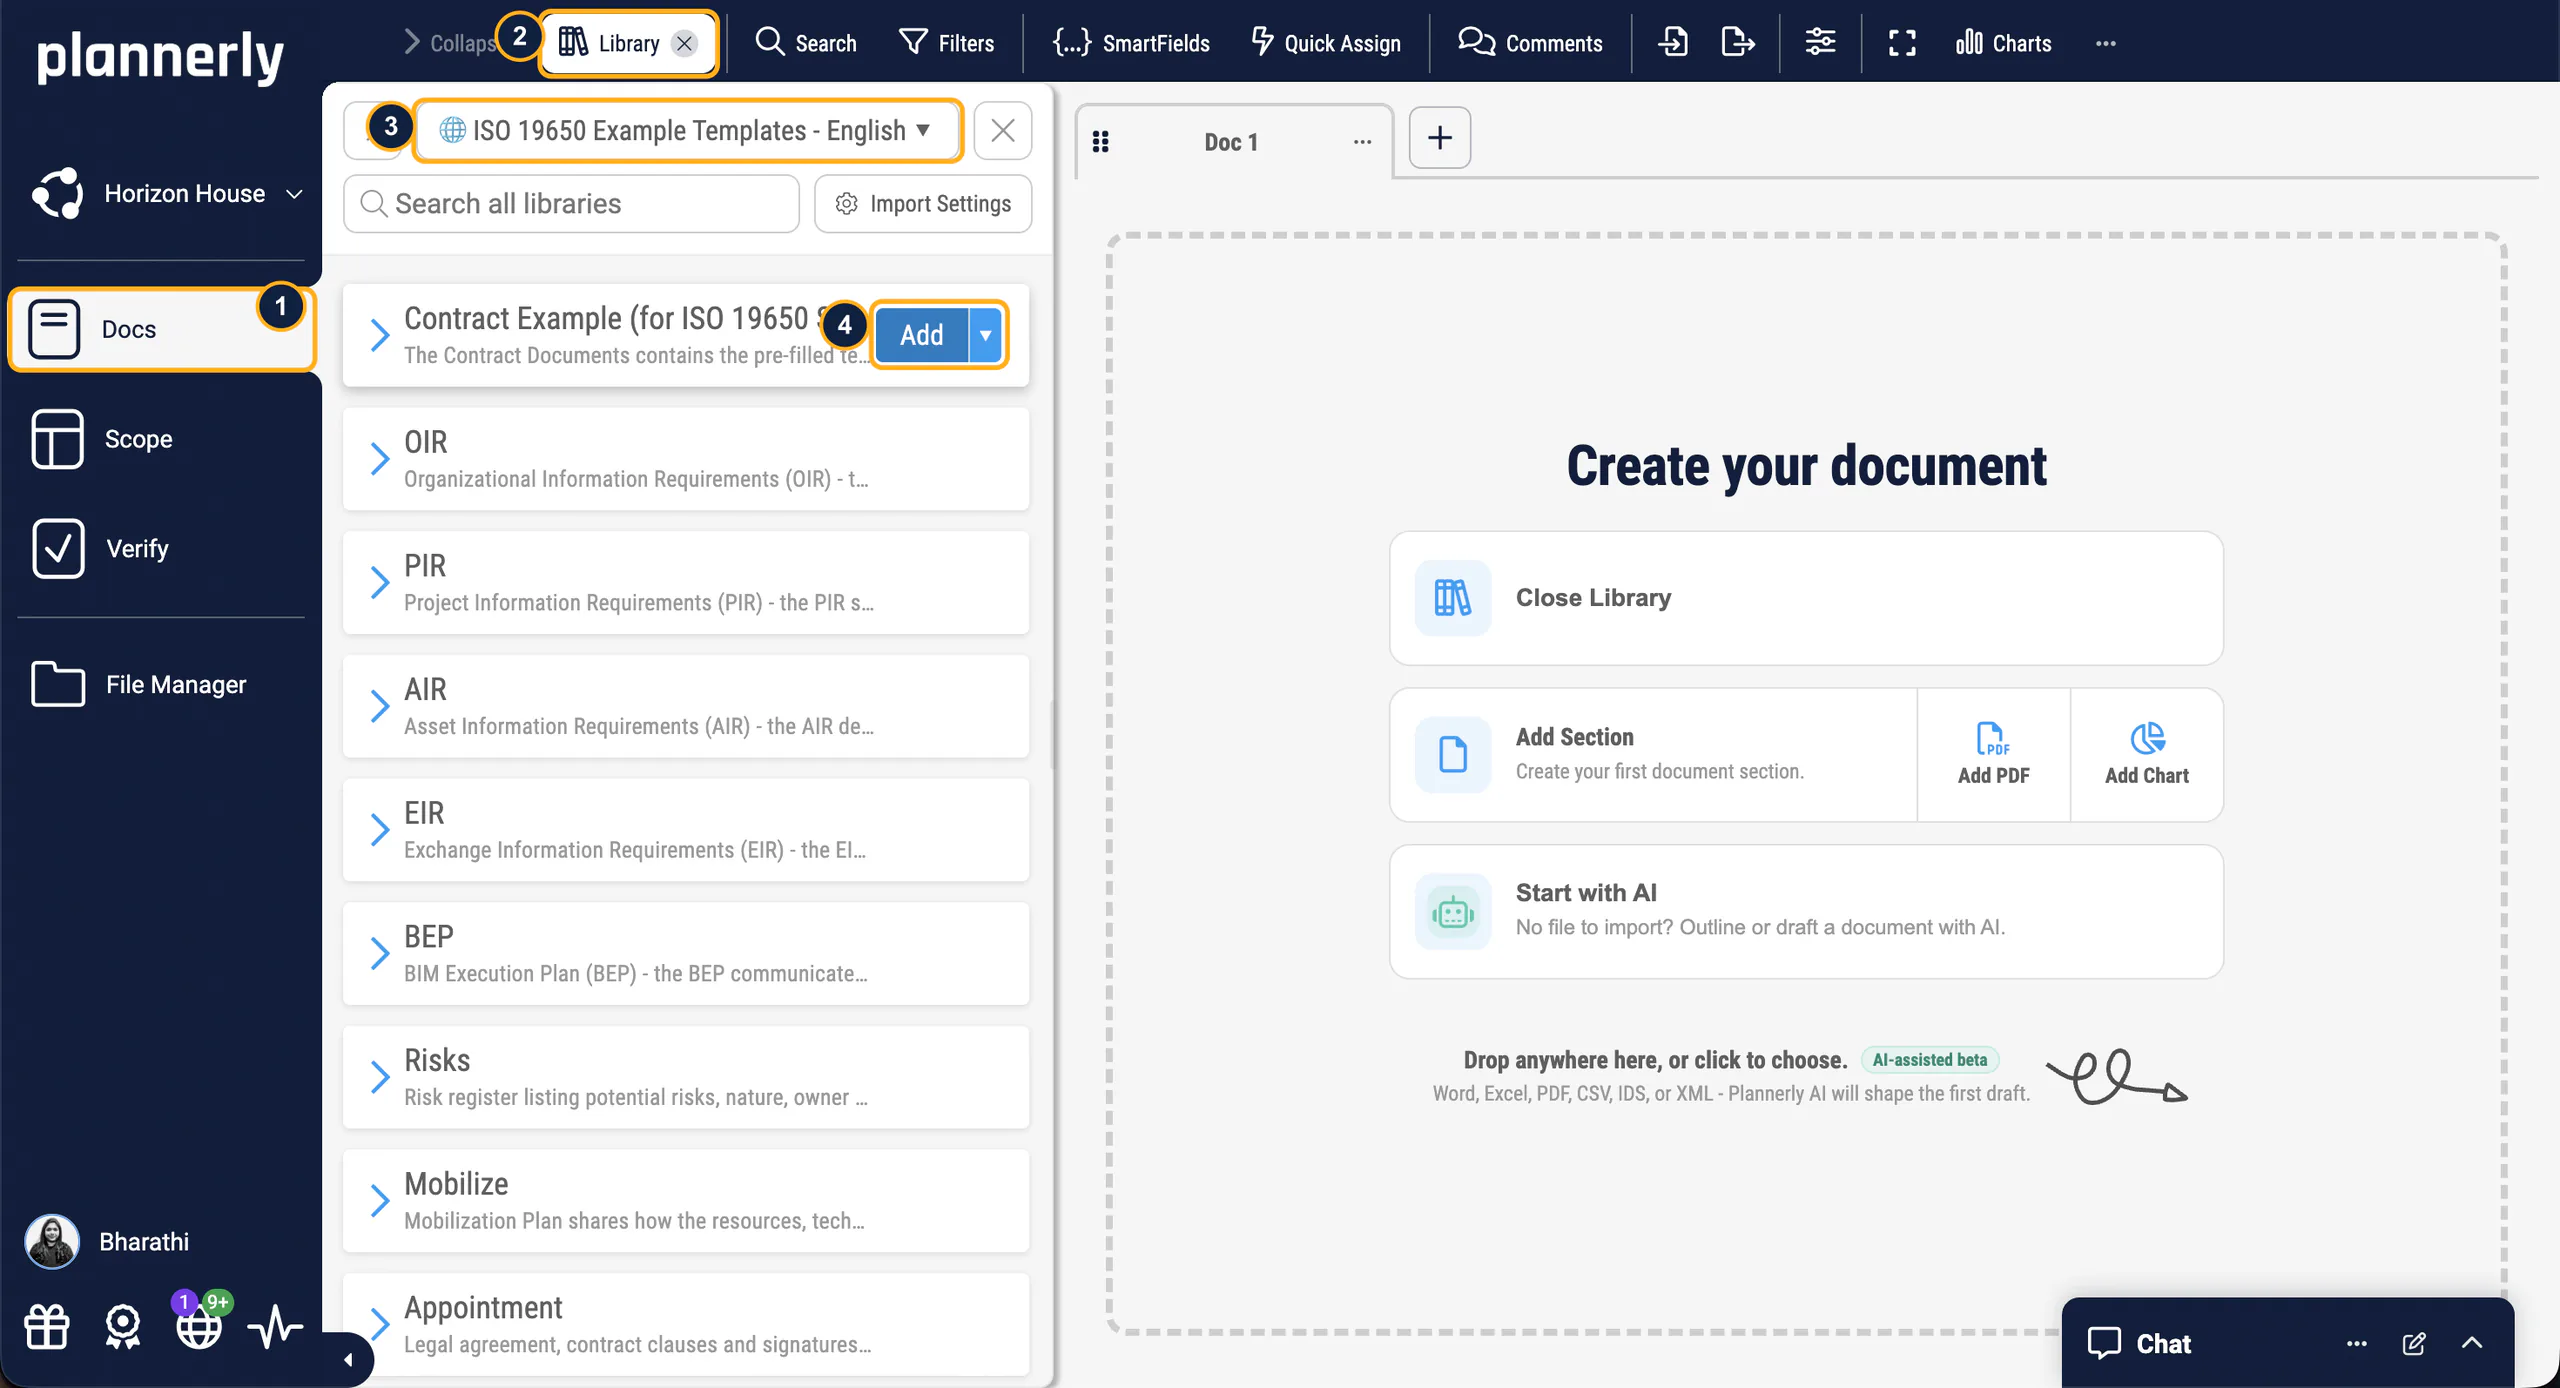
Task: Add a new document tab with plus
Action: coord(1440,138)
